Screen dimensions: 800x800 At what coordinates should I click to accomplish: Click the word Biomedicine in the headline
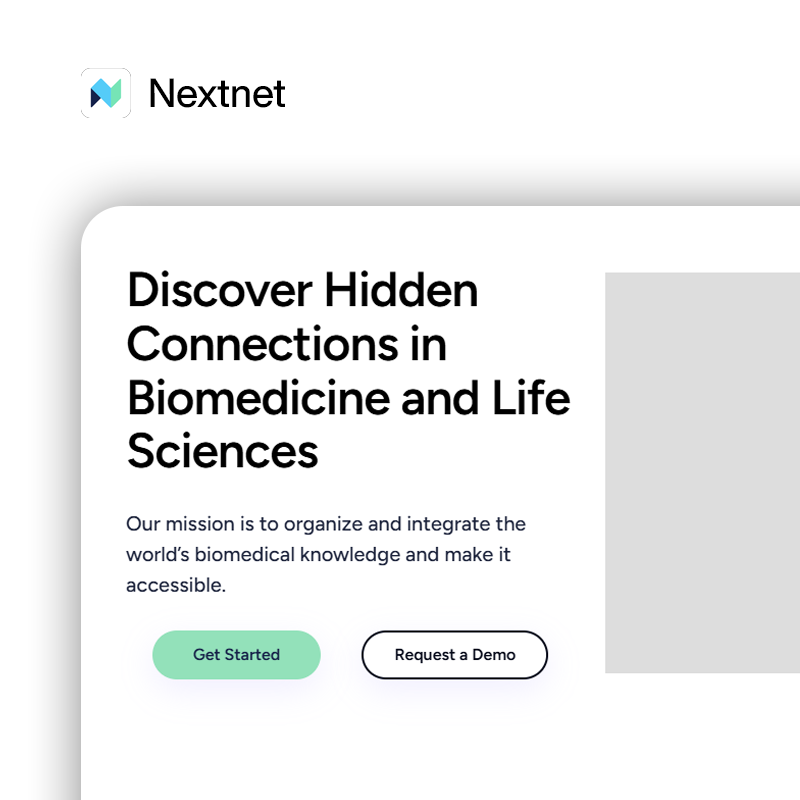click(x=258, y=397)
